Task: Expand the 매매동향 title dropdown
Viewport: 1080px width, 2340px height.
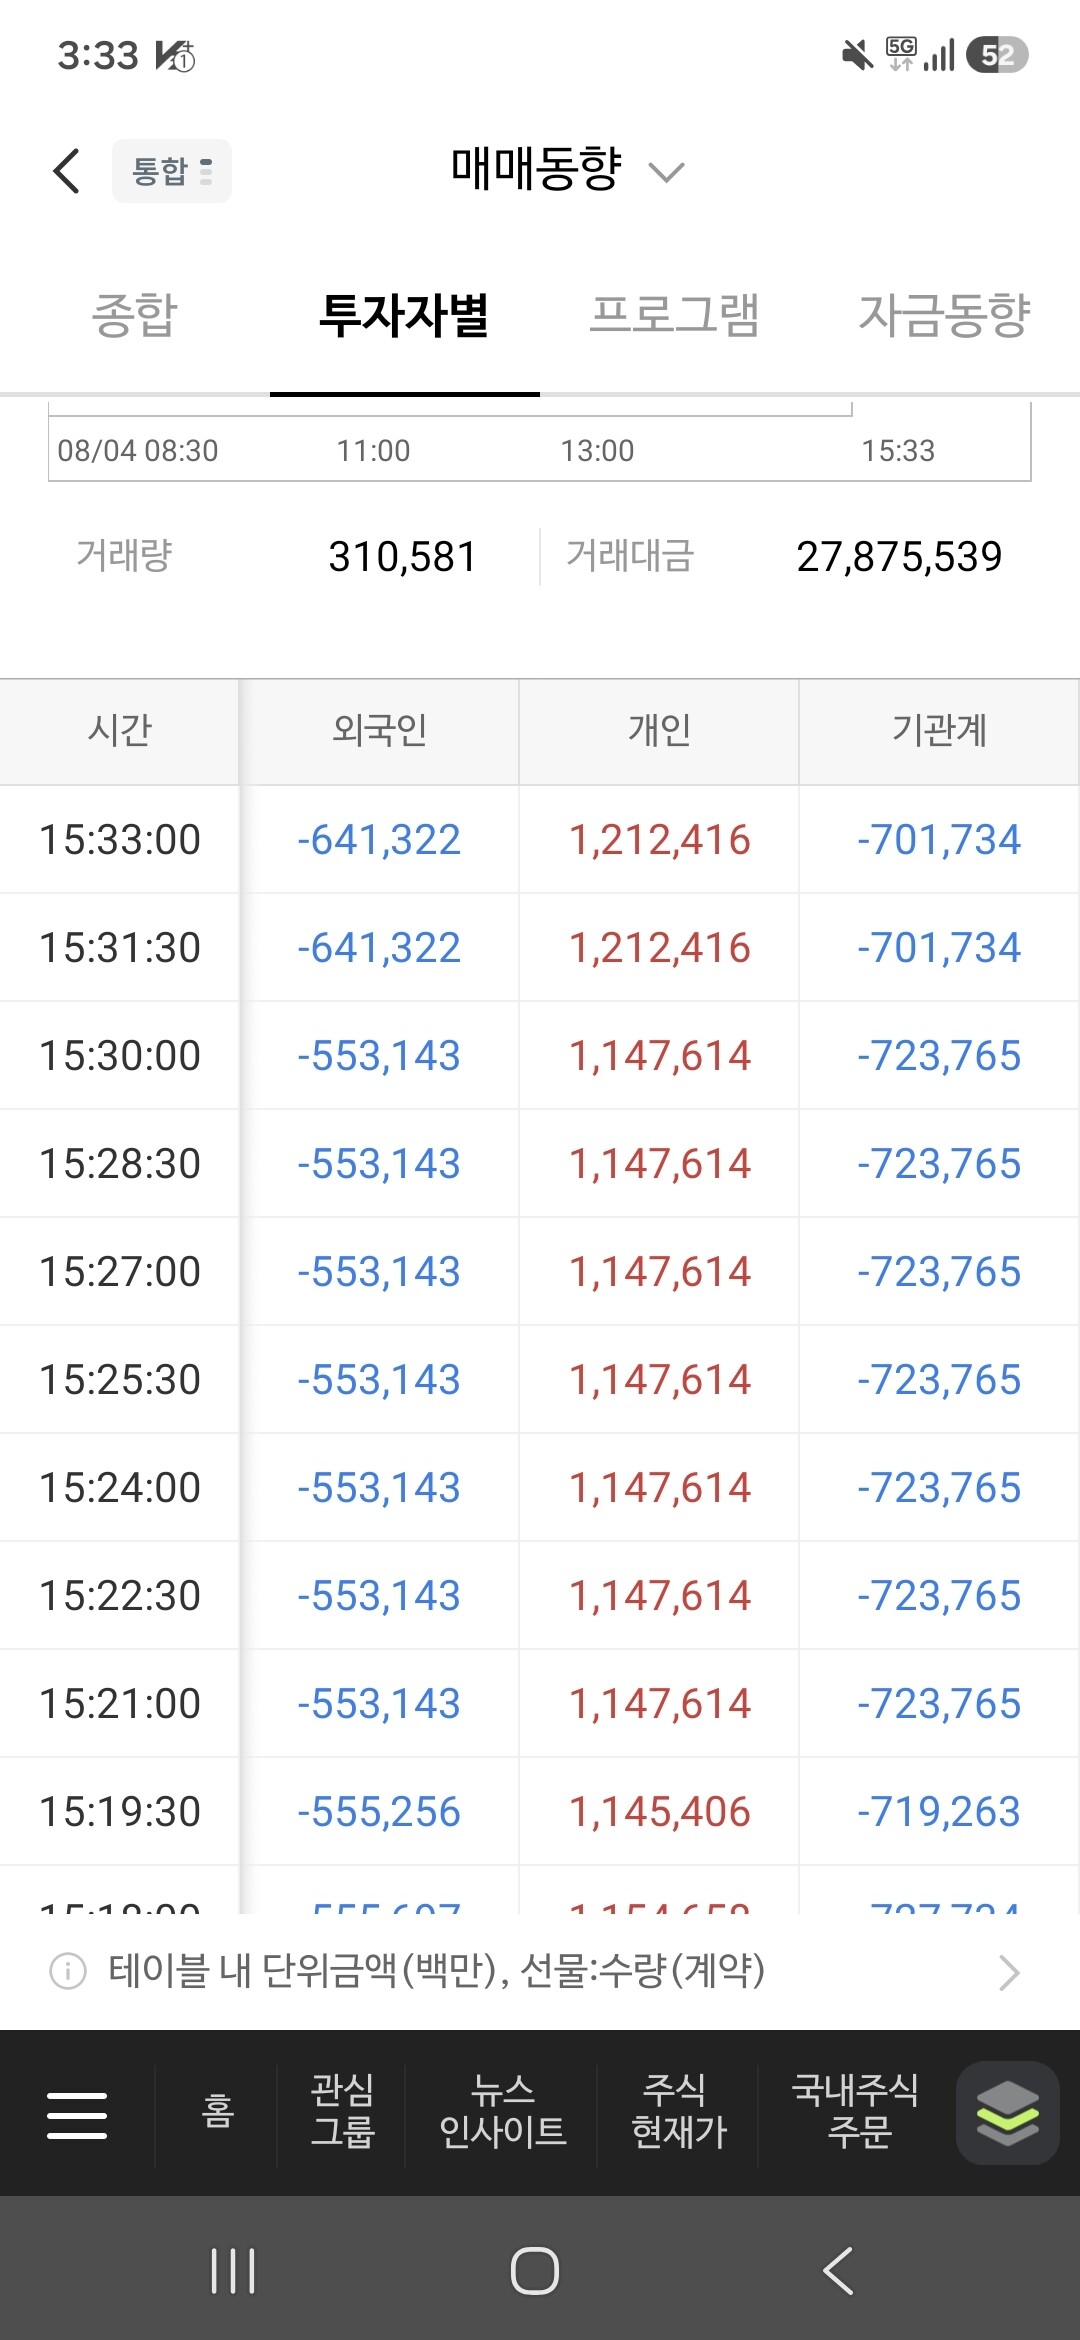Action: click(x=566, y=170)
